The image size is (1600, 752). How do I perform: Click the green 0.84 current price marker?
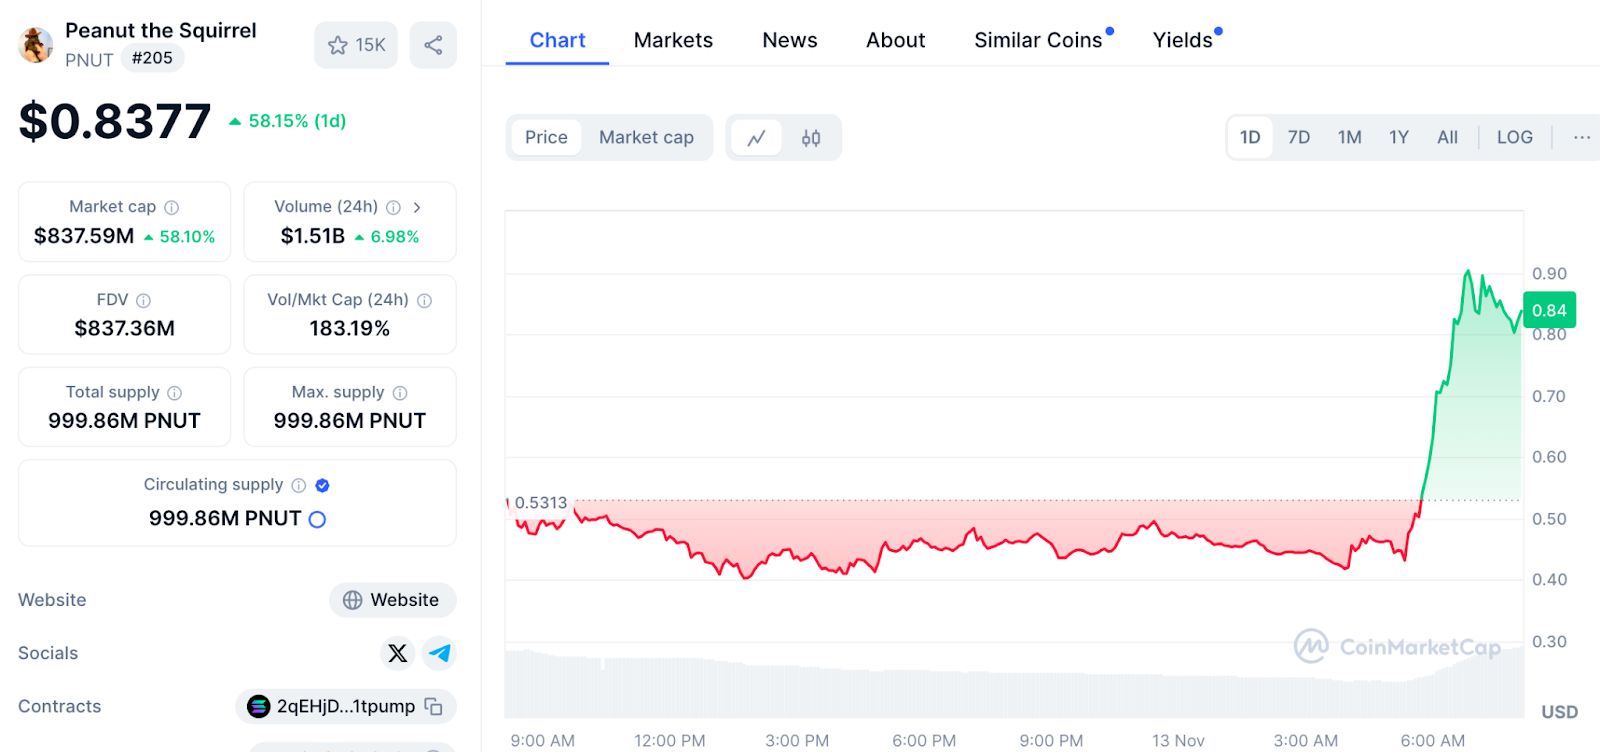(1548, 310)
